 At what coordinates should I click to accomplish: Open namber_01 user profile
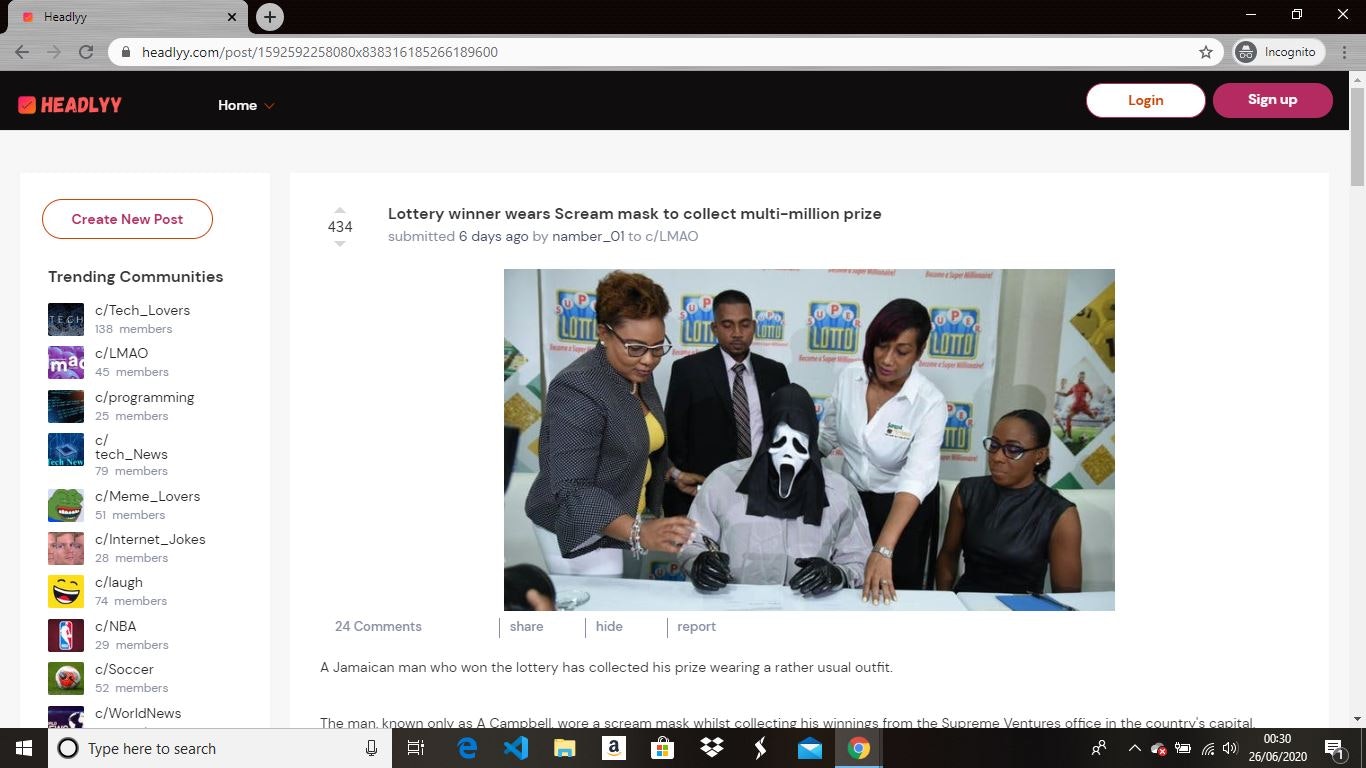point(588,236)
